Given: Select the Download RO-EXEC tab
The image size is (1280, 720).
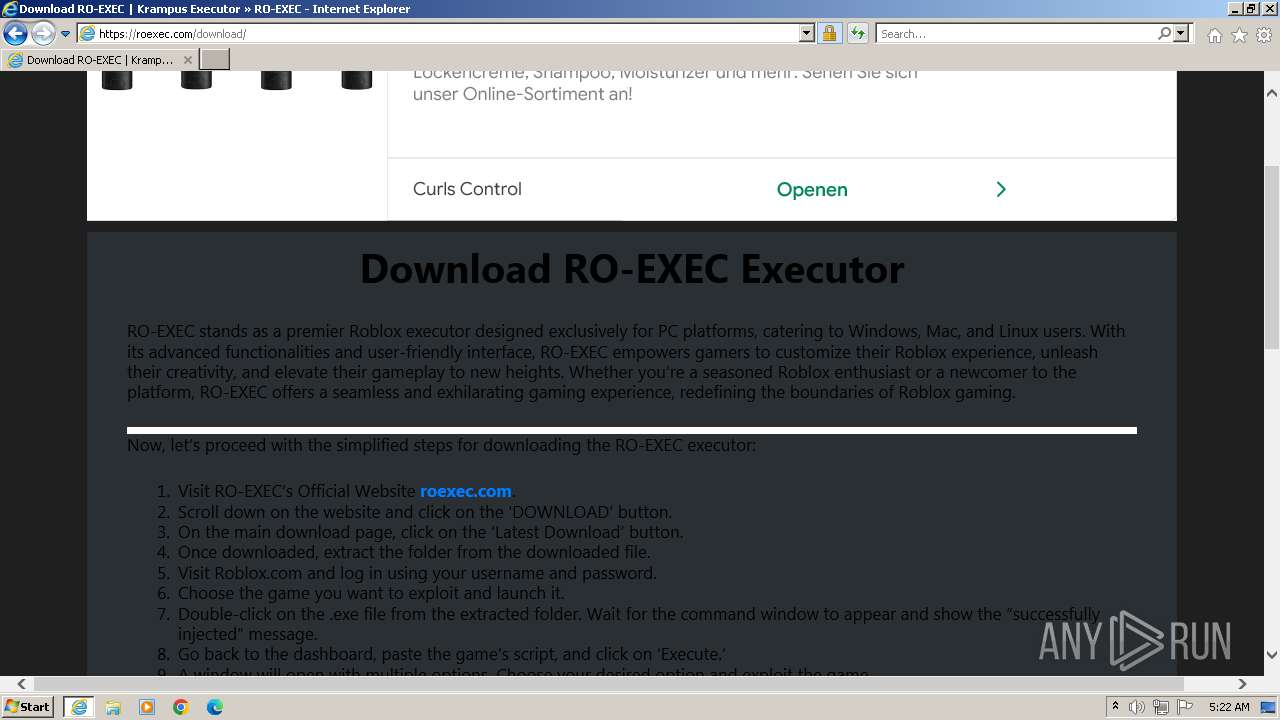Looking at the screenshot, I should tap(99, 59).
